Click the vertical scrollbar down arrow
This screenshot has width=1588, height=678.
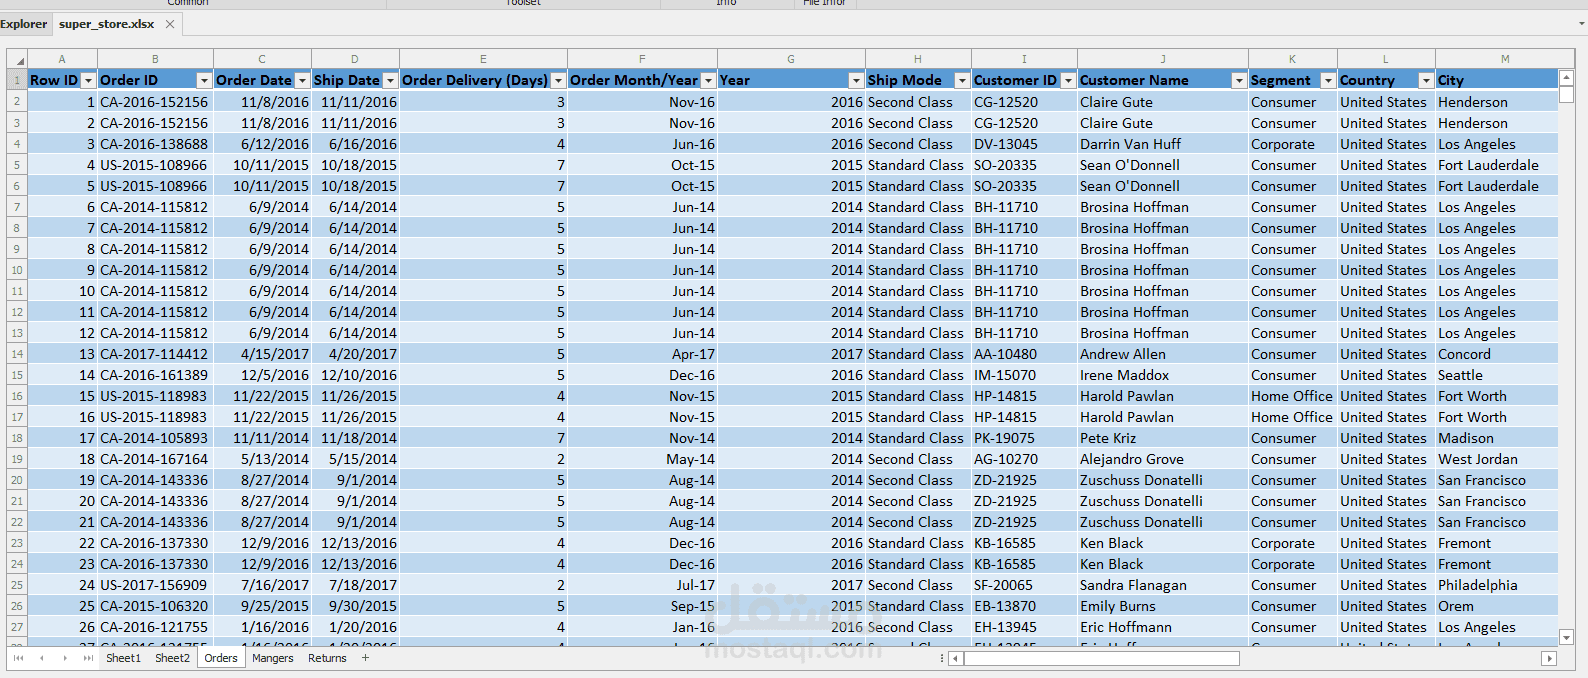pyautogui.click(x=1567, y=637)
